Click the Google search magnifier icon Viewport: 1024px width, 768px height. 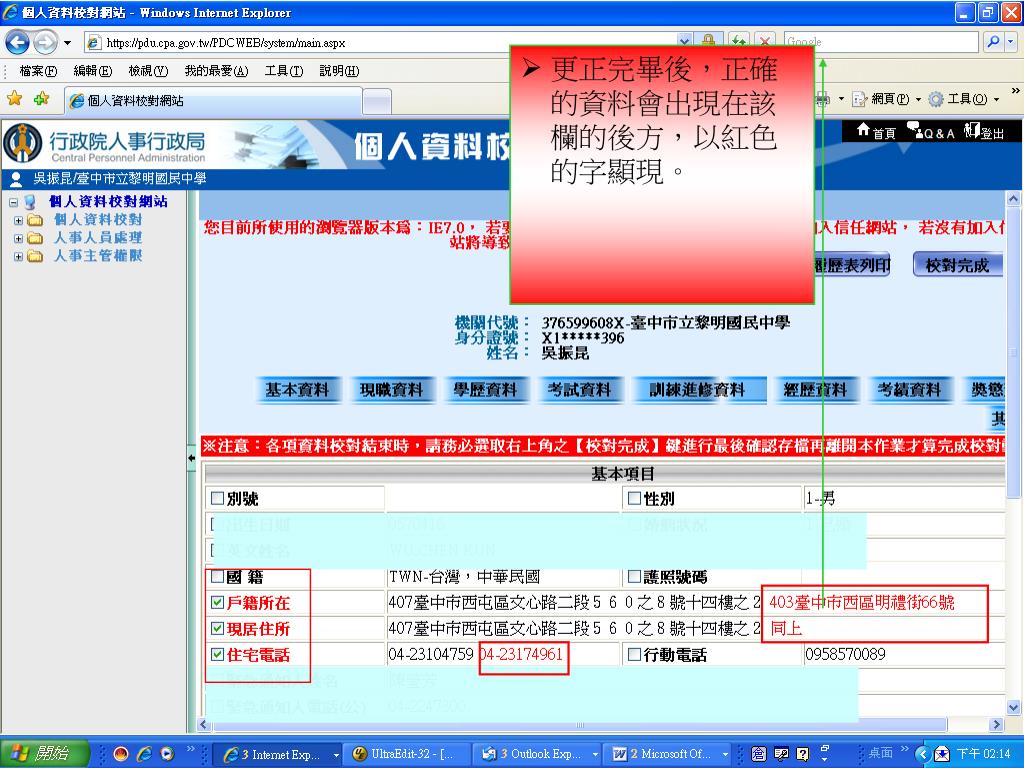coord(993,42)
